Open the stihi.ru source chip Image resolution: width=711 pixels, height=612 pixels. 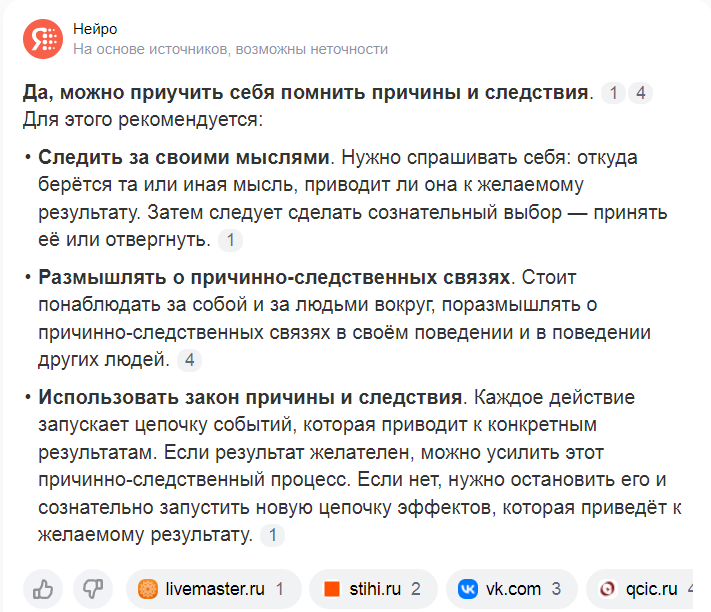[374, 589]
